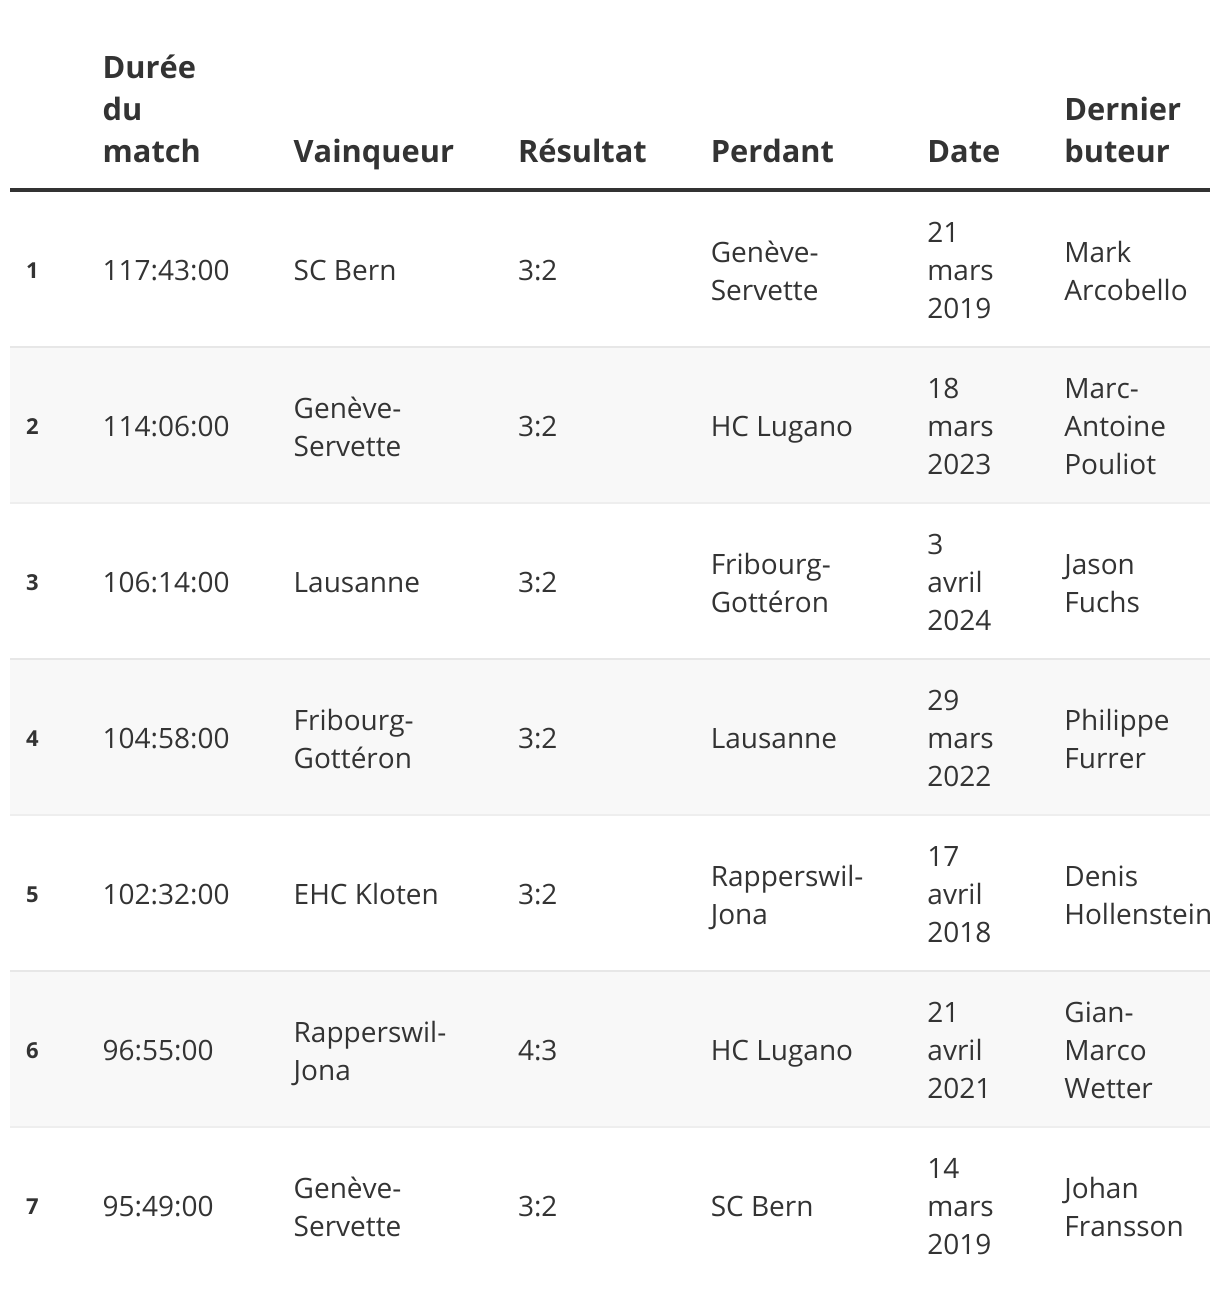This screenshot has height=1292, width=1220.
Task: Select Marc-Antoine Pouliot scorer cell
Action: [x=1115, y=426]
